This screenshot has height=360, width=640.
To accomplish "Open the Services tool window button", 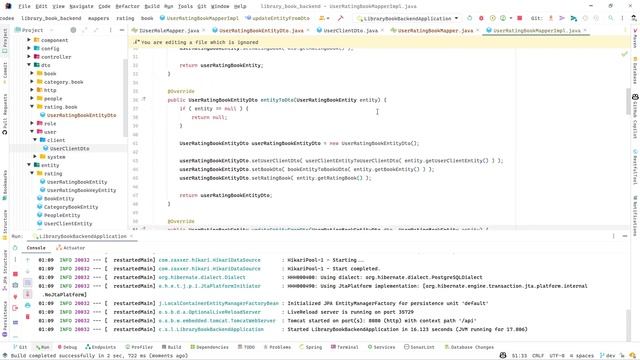I will [381, 347].
